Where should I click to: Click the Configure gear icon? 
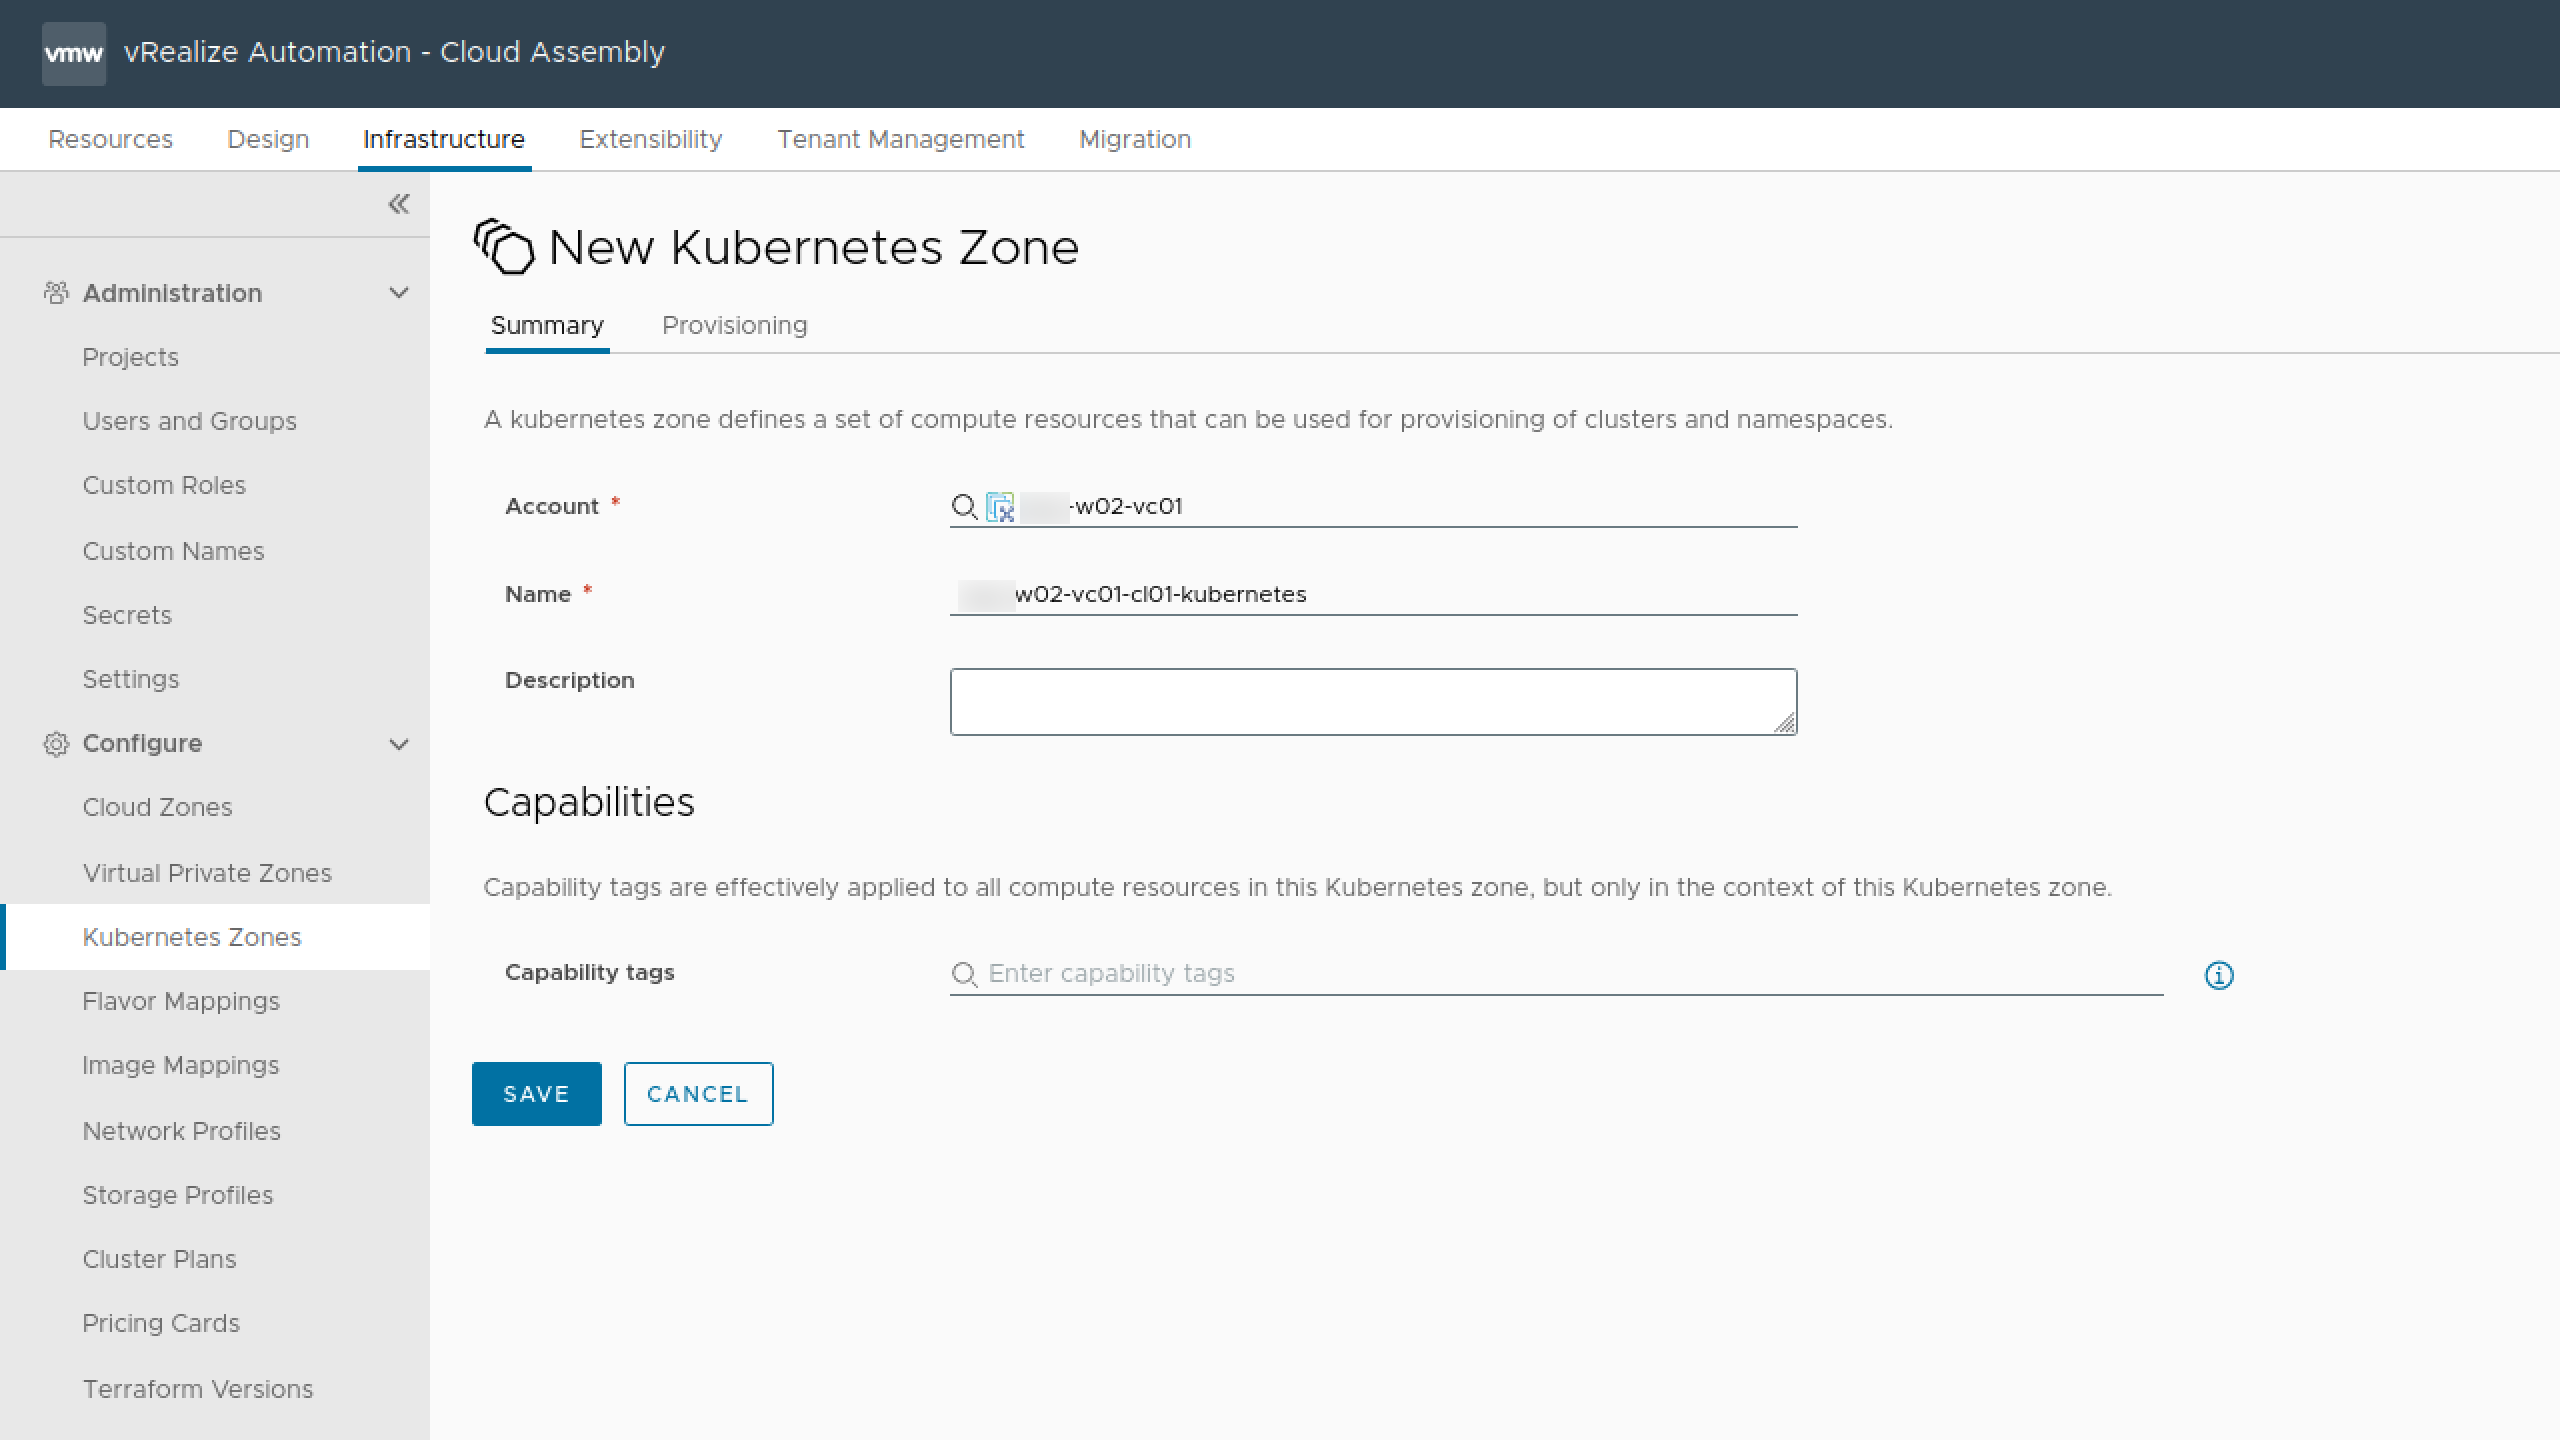click(56, 744)
